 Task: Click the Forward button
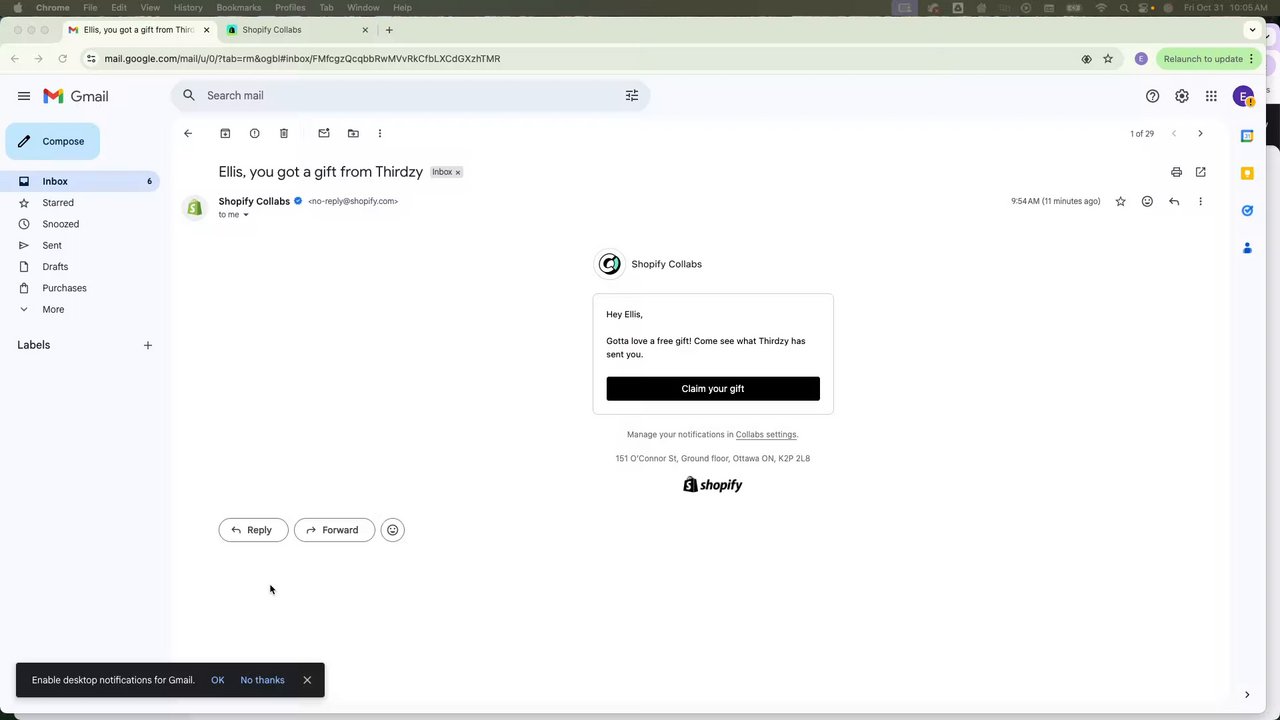pos(334,530)
